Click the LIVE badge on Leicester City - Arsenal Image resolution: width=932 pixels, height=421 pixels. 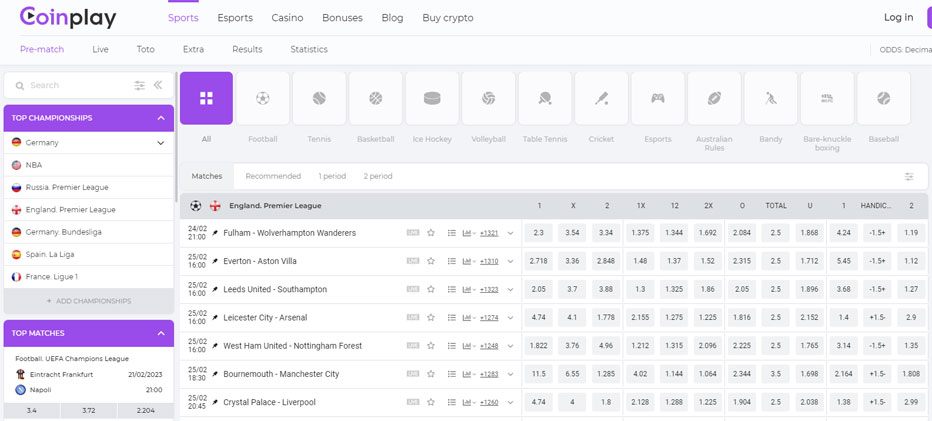413,318
